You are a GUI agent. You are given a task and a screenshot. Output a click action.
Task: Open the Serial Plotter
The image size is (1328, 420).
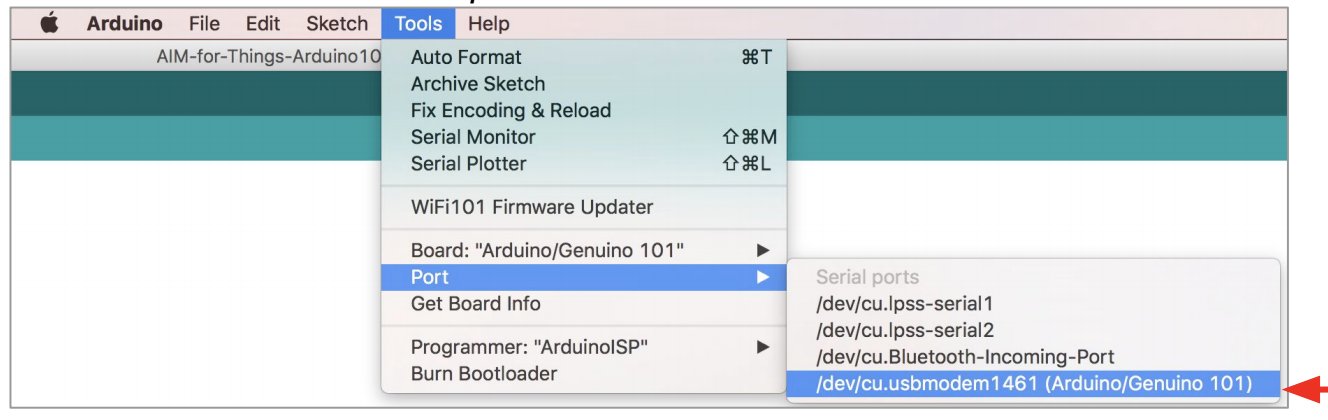tap(584, 163)
